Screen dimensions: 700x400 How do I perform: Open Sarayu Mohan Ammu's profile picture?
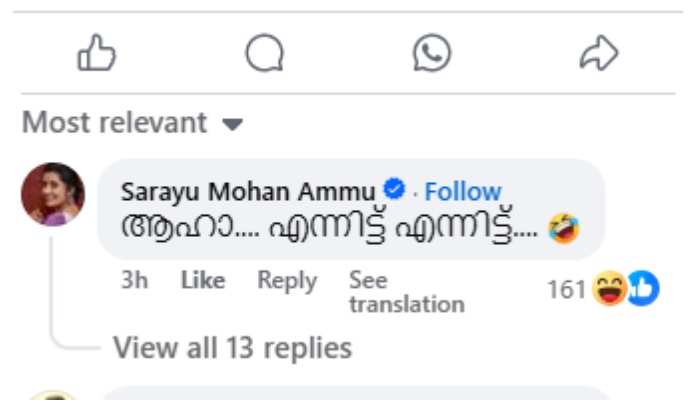coord(53,194)
